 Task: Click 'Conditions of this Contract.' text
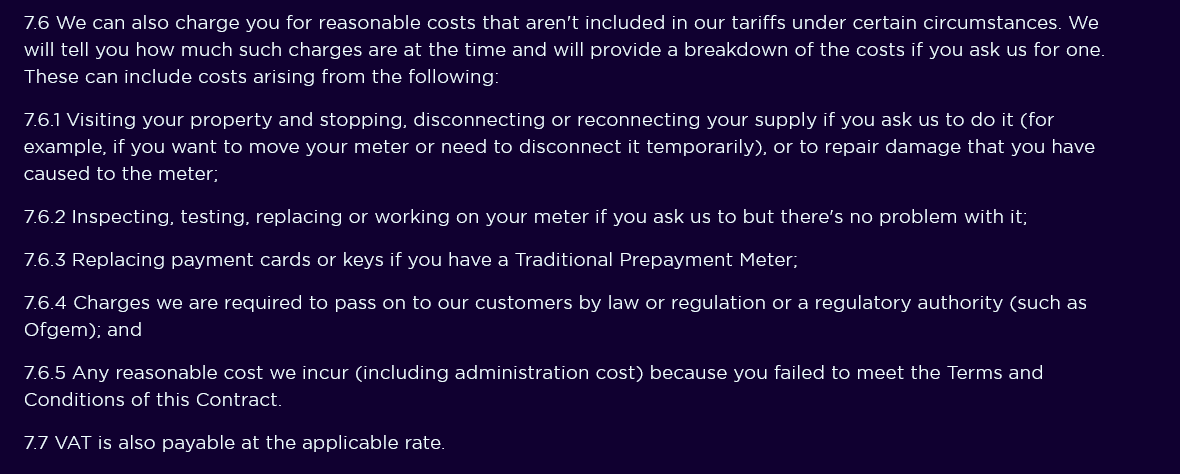(x=153, y=400)
